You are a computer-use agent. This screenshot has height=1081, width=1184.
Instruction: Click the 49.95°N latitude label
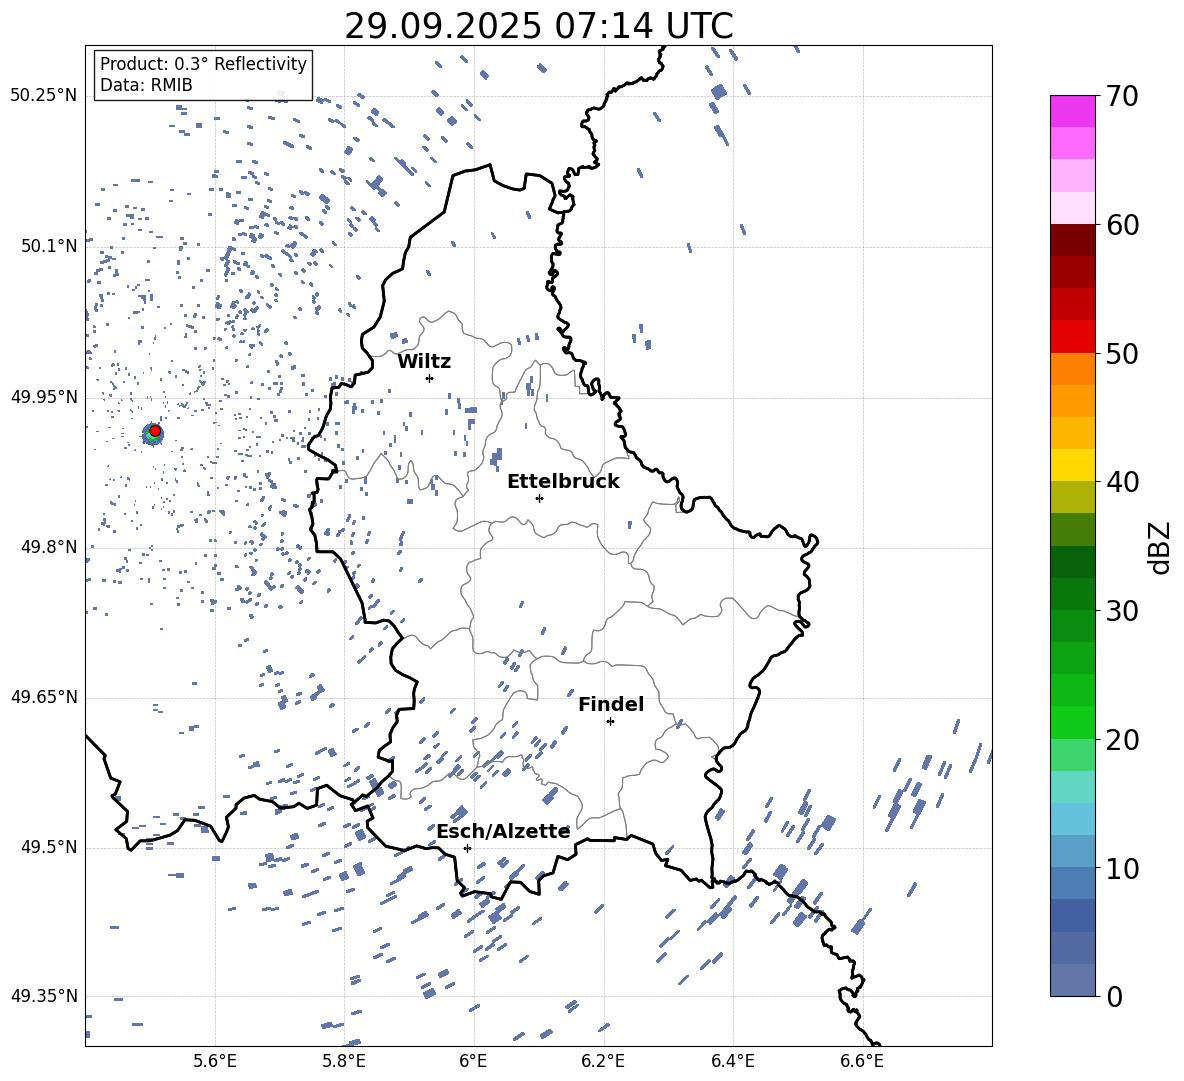[x=44, y=397]
